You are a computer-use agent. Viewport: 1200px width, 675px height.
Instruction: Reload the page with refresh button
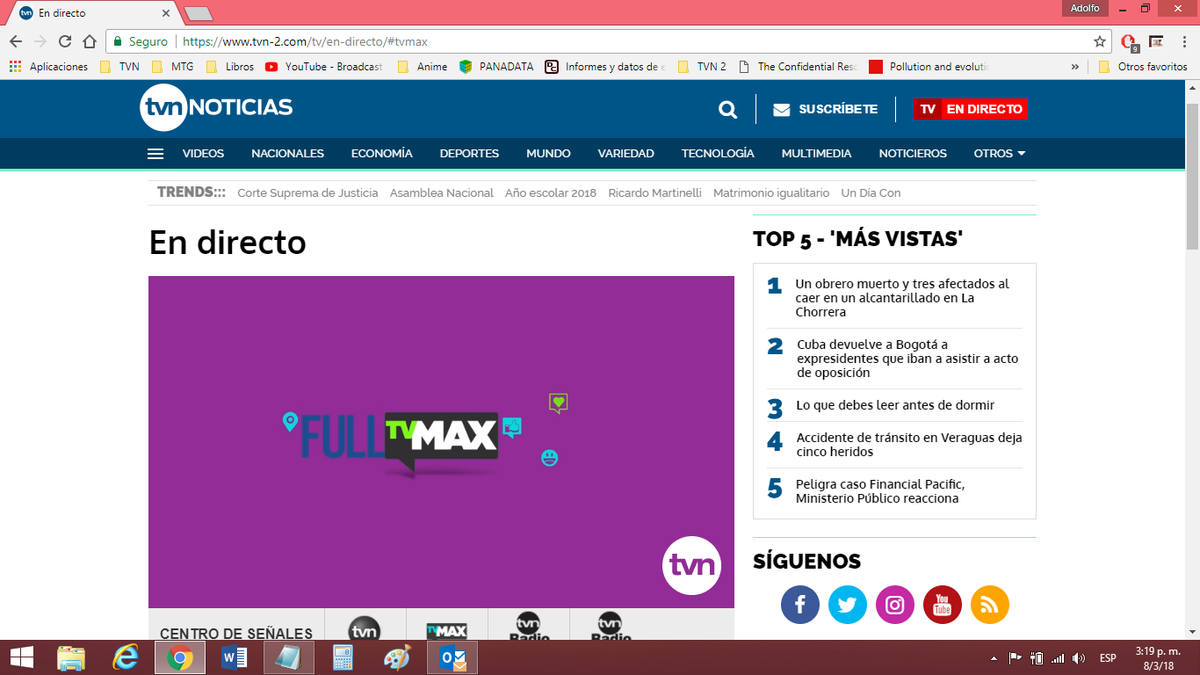(x=65, y=42)
